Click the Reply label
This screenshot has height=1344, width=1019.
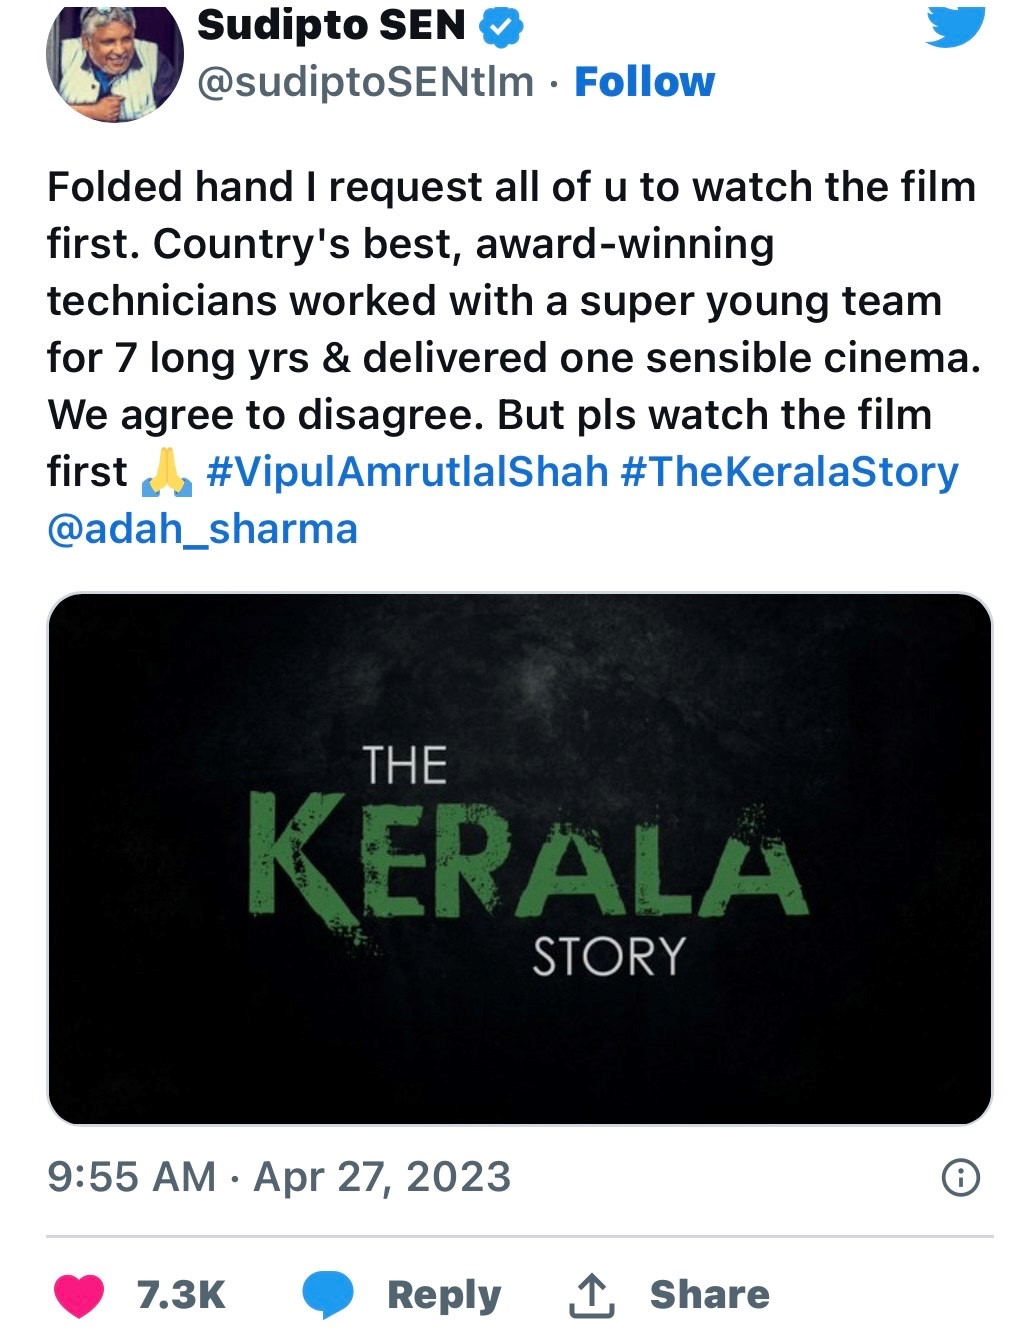tap(444, 1295)
